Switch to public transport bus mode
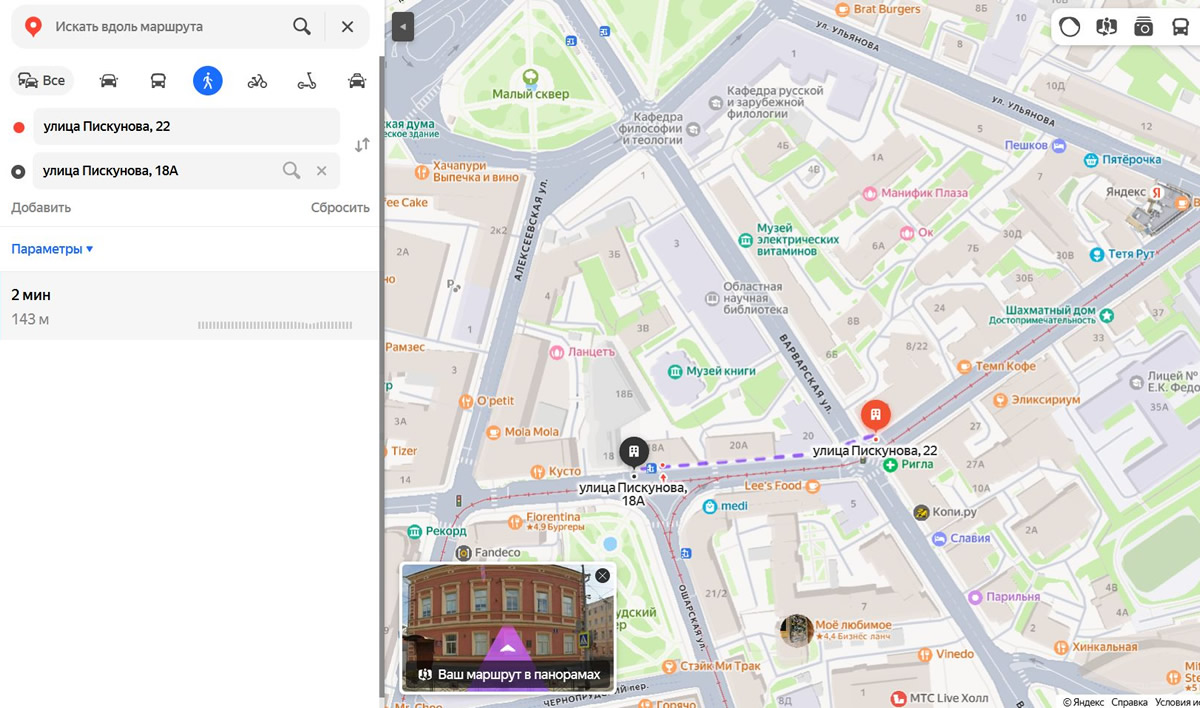 coord(158,81)
